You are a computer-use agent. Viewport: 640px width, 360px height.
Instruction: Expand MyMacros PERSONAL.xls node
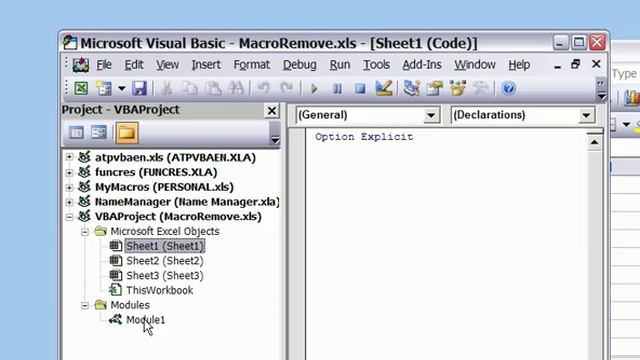[69, 187]
